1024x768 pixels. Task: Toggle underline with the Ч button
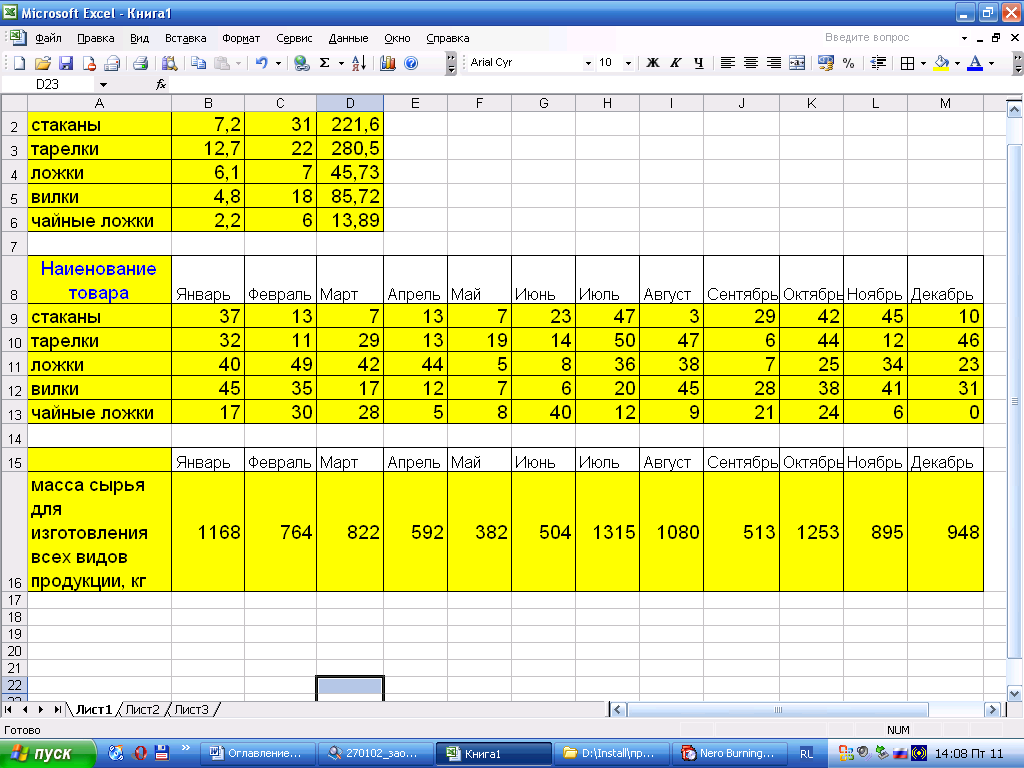699,63
